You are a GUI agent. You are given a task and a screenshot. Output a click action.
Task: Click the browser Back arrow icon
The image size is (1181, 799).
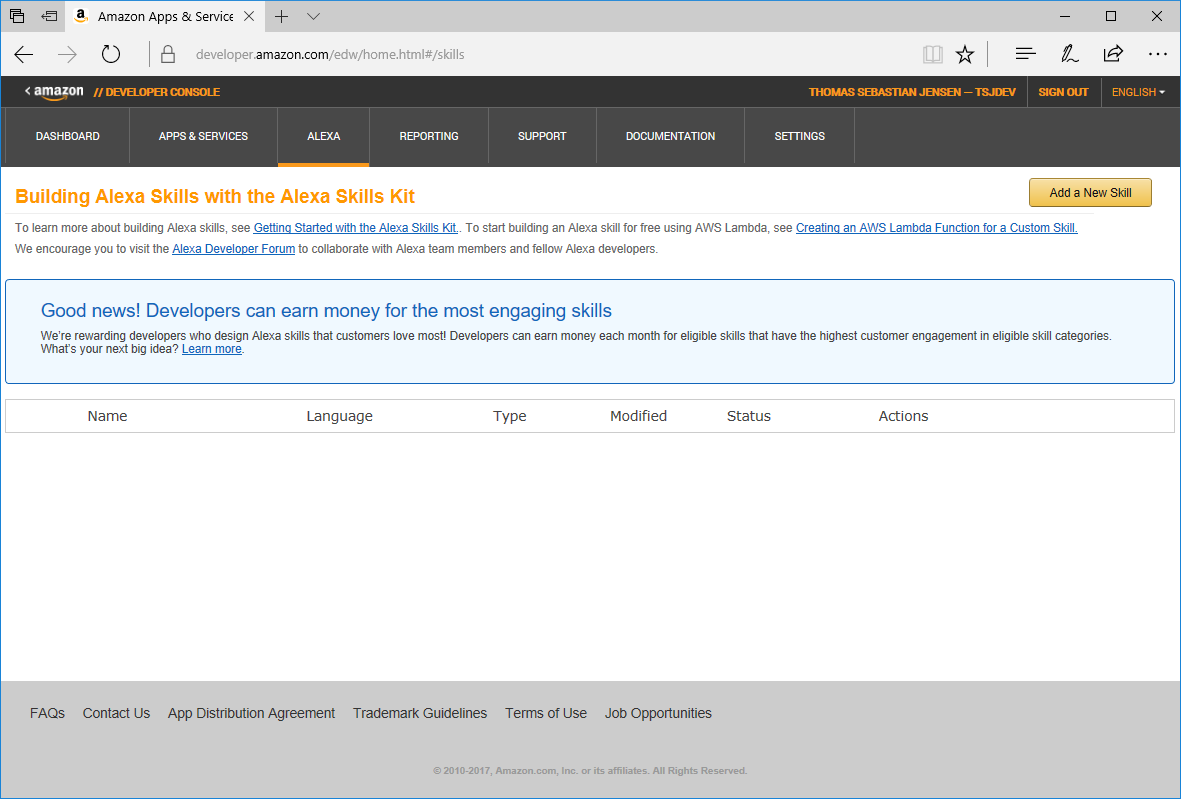point(24,54)
